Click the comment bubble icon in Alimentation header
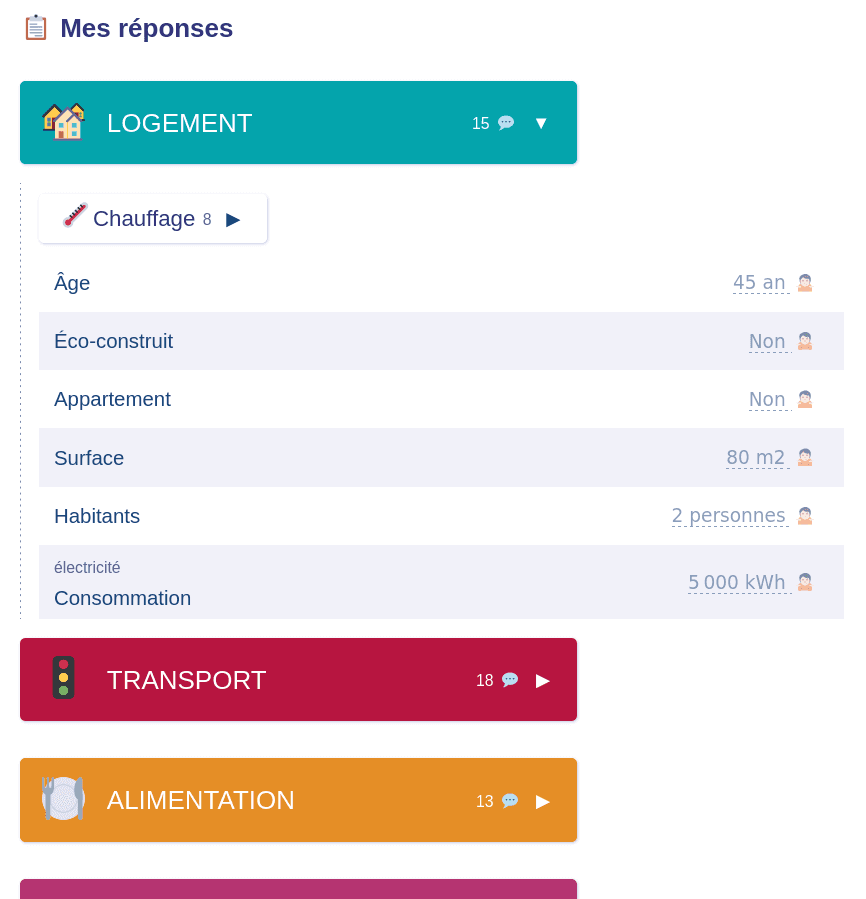This screenshot has width=866, height=899. [510, 801]
